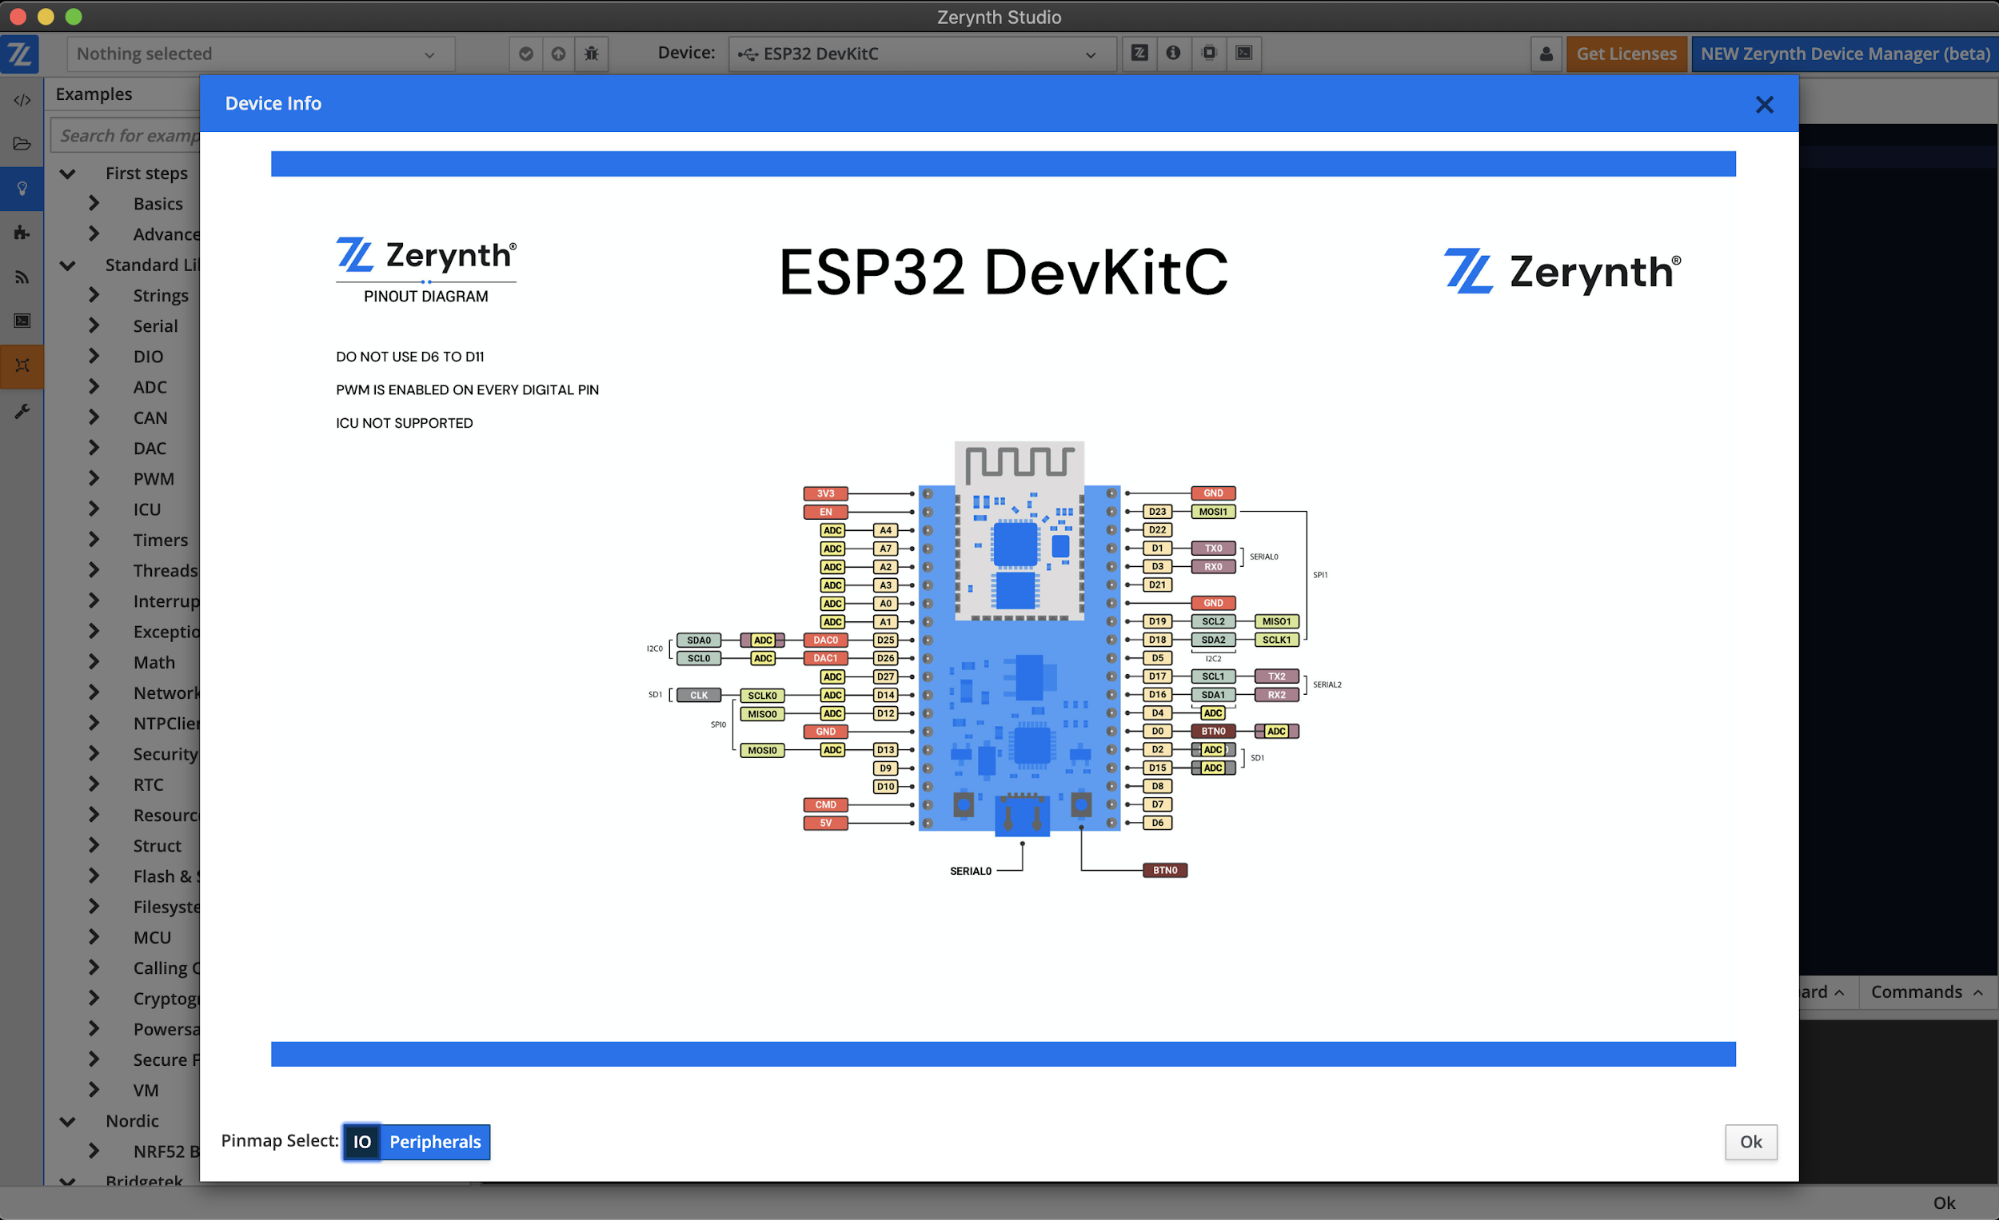Open the packages puzzle sidebar icon
The height and width of the screenshot is (1221, 1999).
tap(21, 233)
